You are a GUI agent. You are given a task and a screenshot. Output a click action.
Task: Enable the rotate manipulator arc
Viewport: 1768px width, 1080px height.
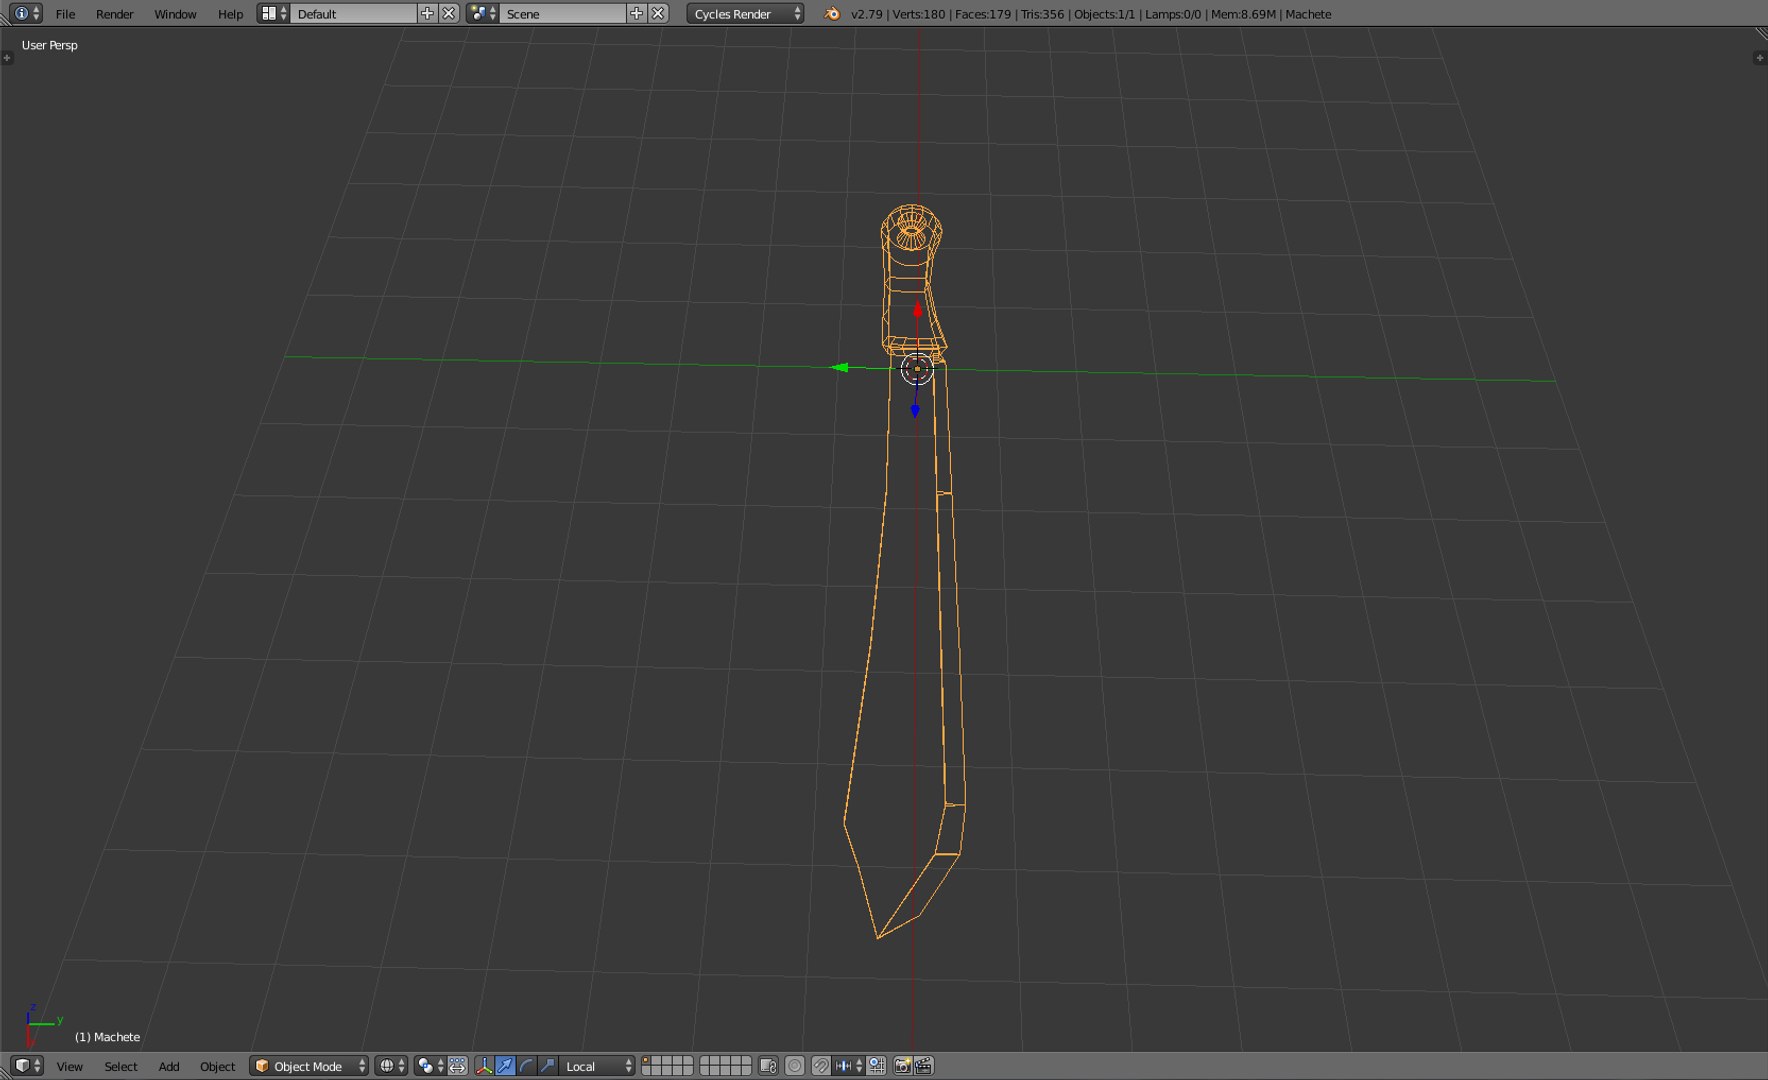(x=527, y=1066)
